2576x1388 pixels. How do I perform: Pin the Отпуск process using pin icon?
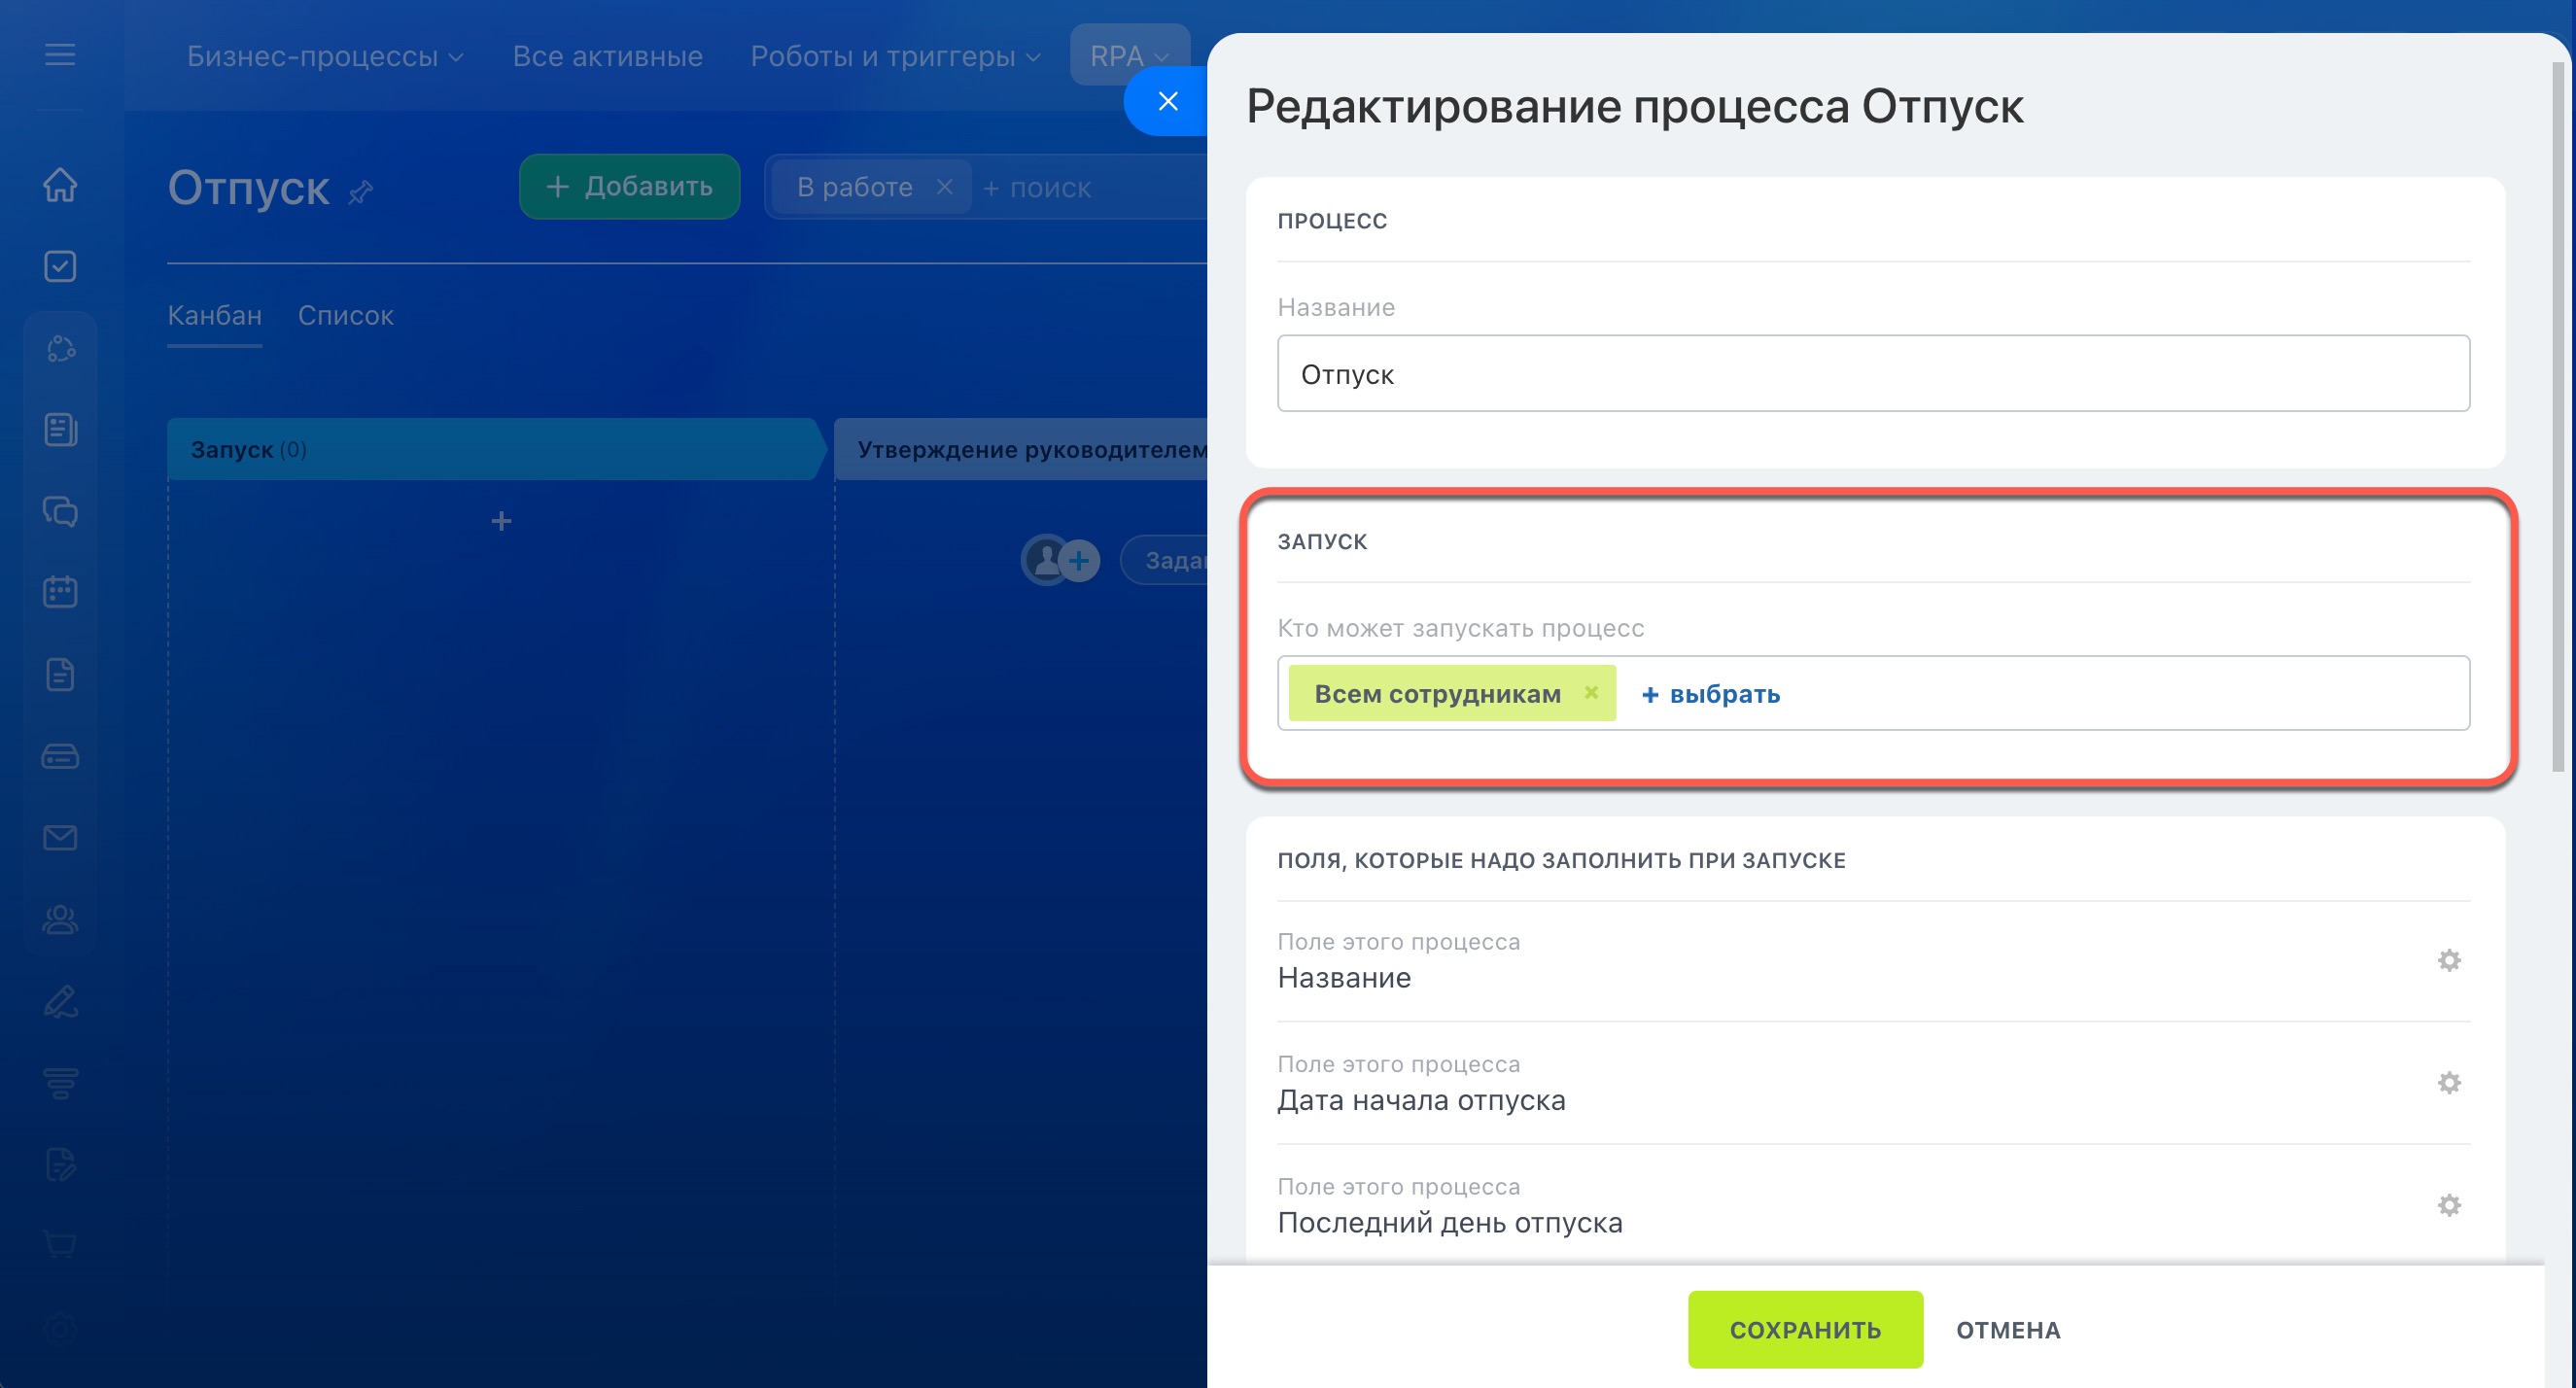click(x=361, y=191)
